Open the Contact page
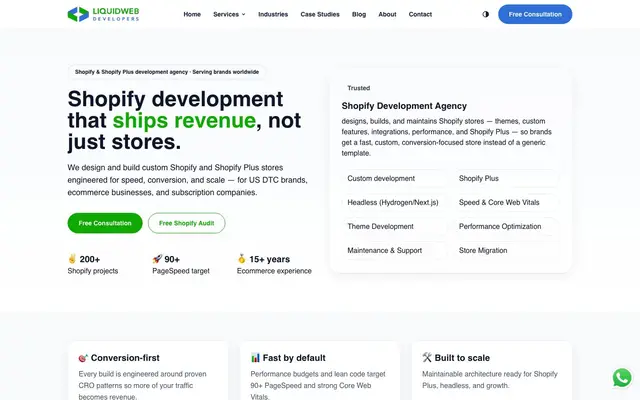The image size is (640, 400). (x=420, y=14)
